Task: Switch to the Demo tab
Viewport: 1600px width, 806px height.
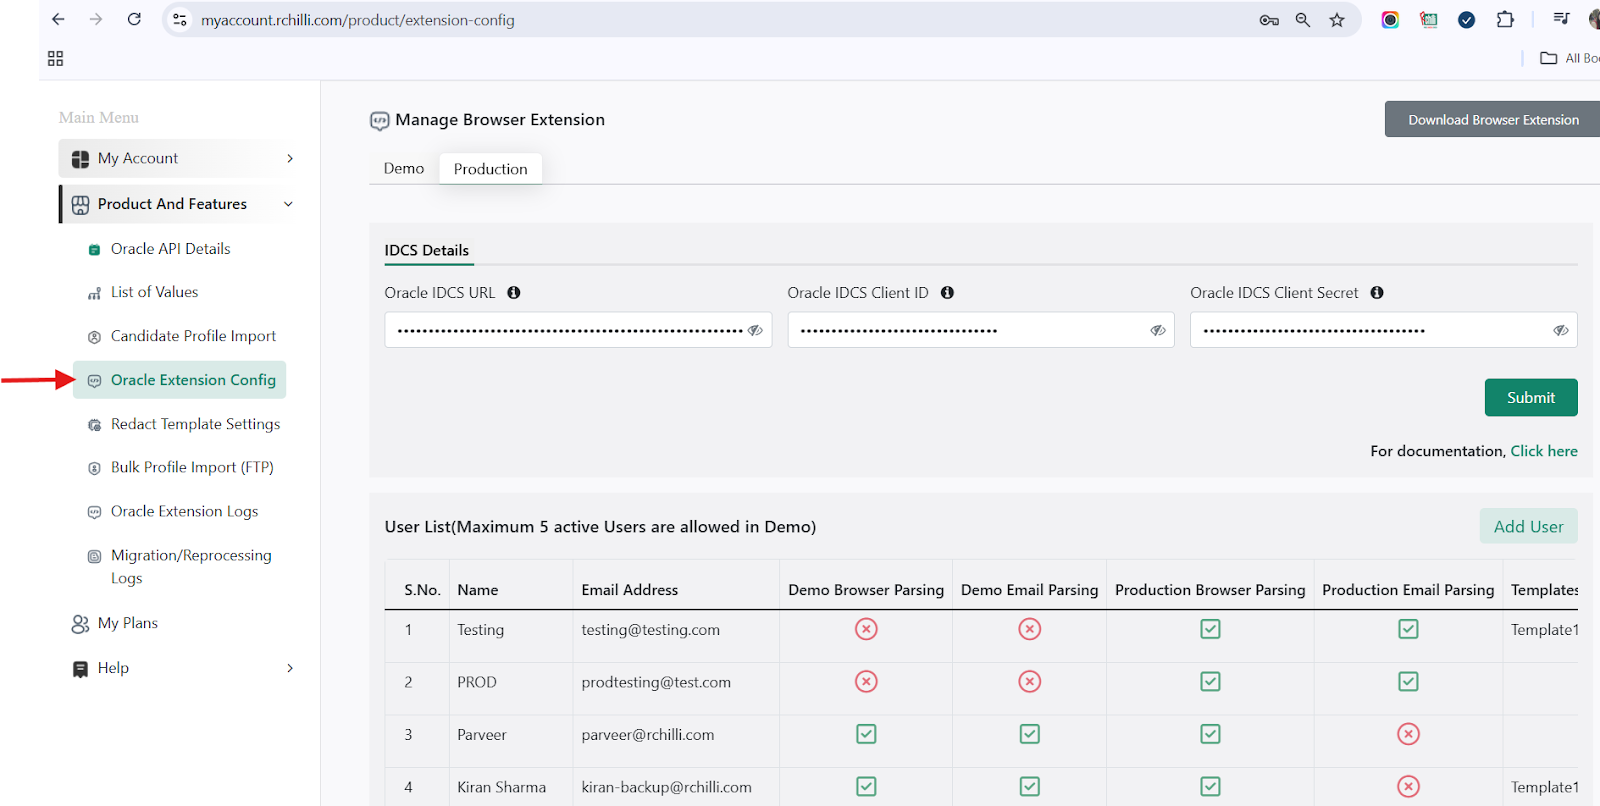Action: [404, 168]
